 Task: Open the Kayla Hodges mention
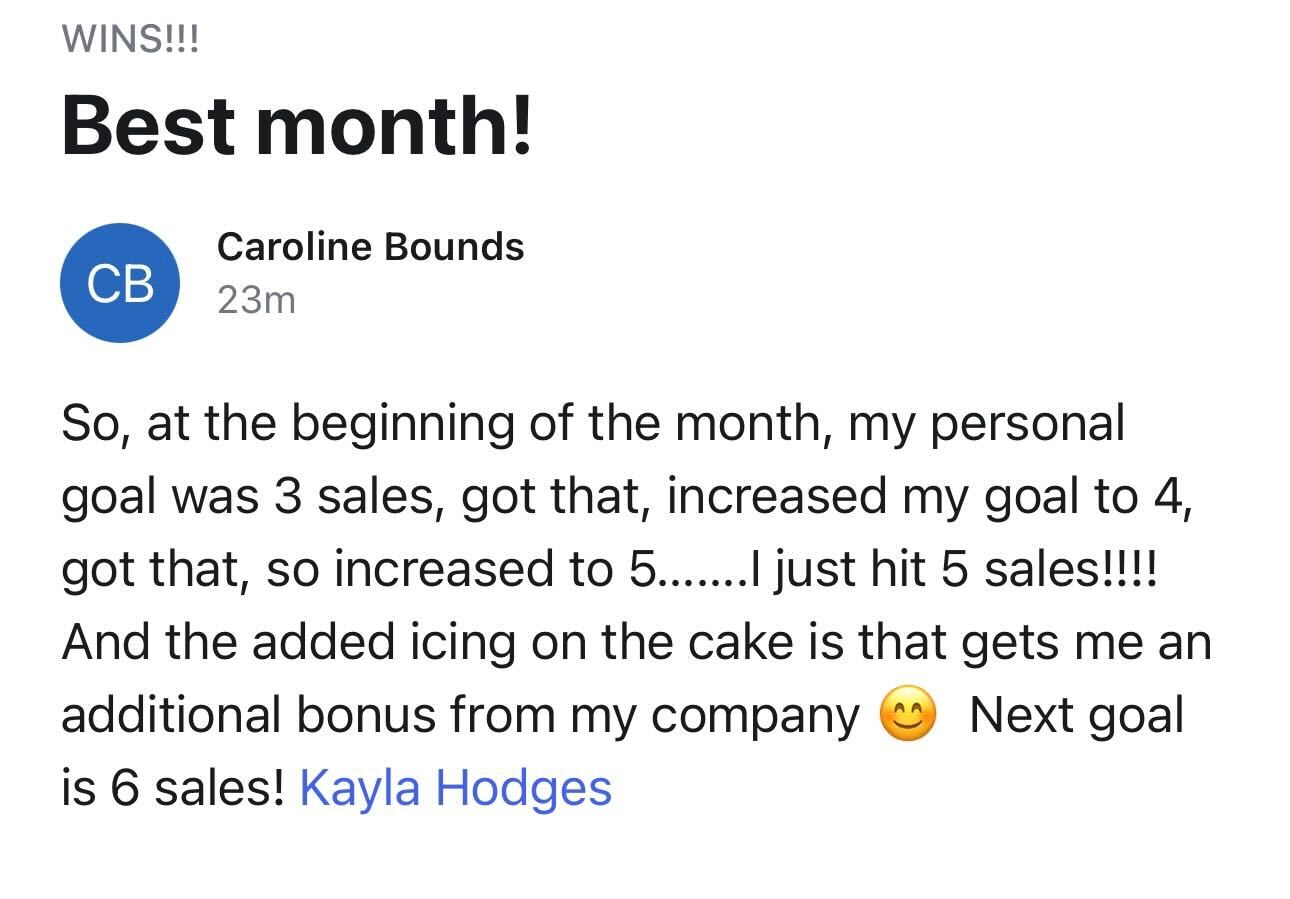pos(455,788)
